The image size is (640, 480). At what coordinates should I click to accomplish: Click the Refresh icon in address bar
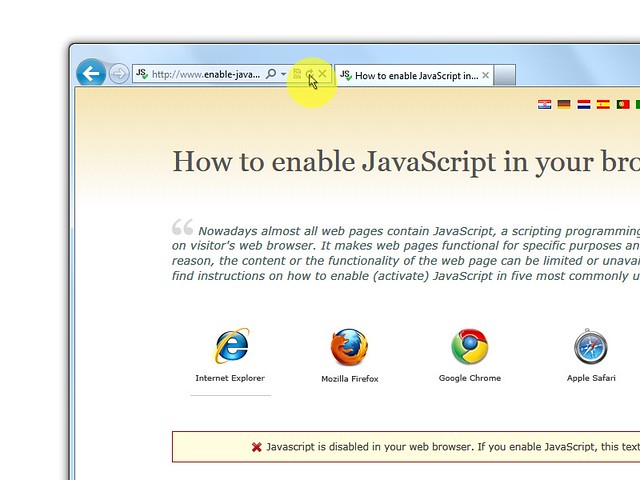(310, 75)
